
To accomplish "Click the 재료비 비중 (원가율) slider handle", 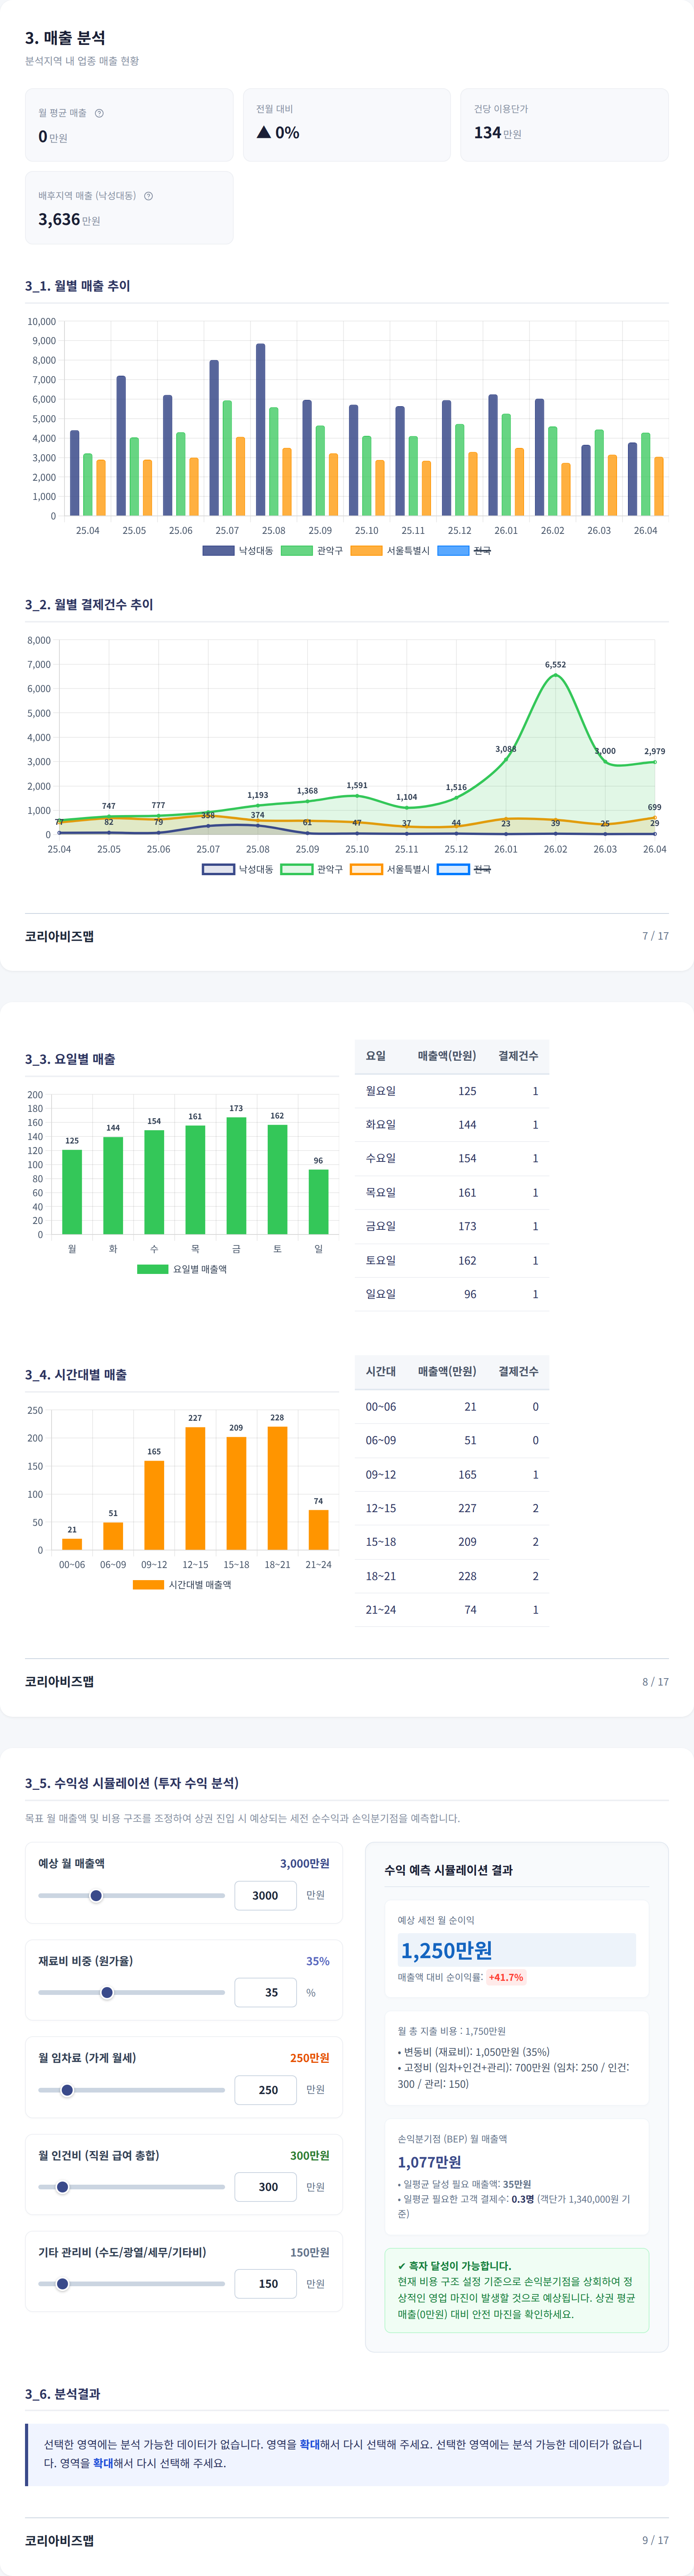I will point(107,1992).
